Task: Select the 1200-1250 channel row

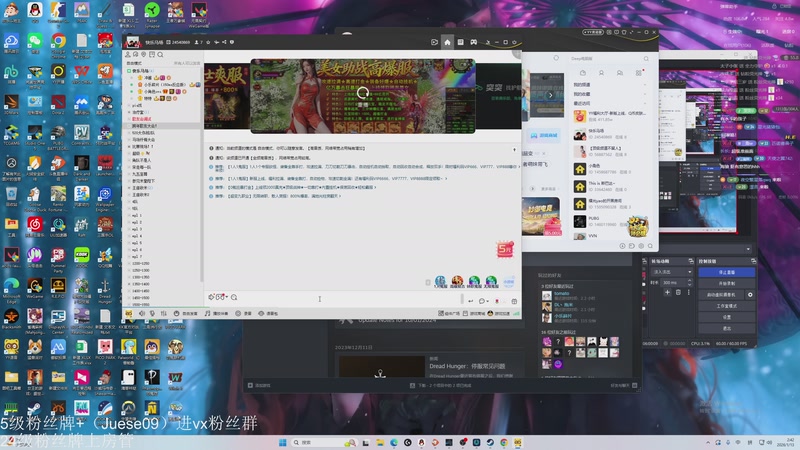Action: pyautogui.click(x=141, y=263)
